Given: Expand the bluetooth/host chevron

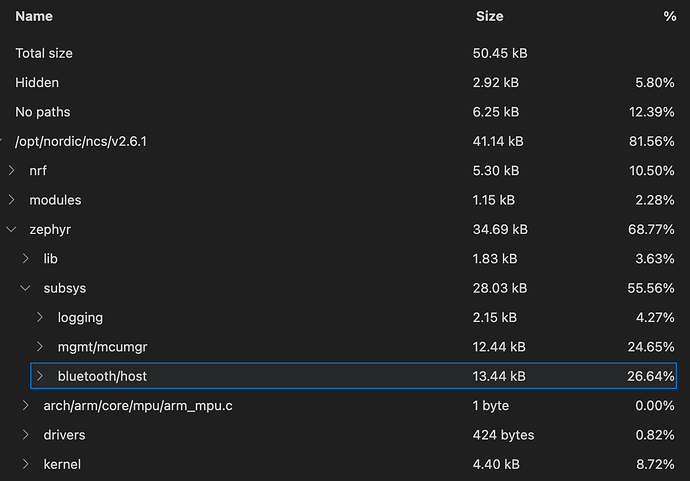Looking at the screenshot, I should point(40,376).
